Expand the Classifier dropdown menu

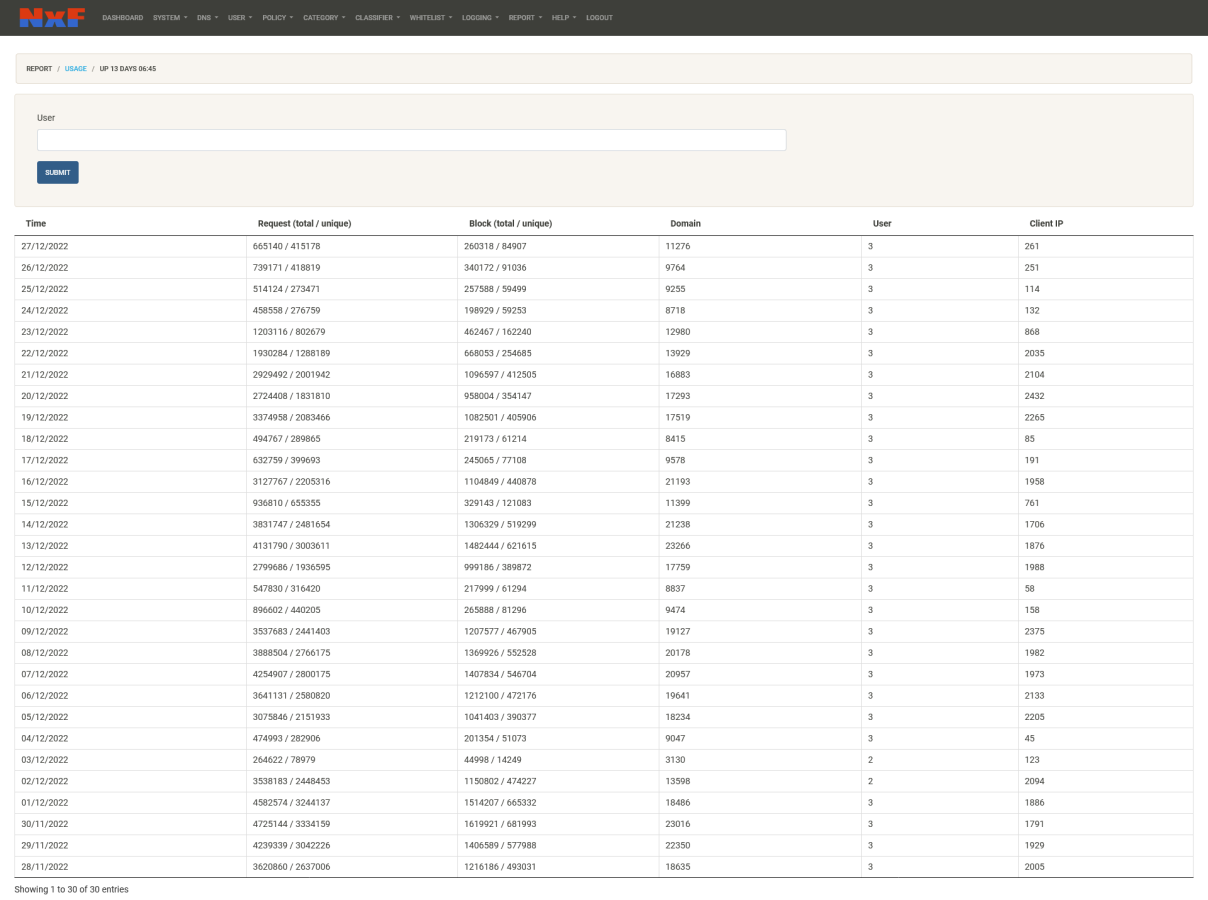point(377,18)
